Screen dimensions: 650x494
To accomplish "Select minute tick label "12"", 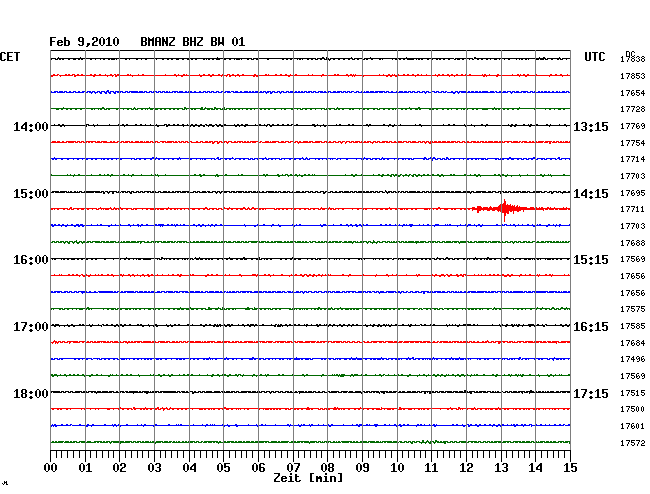I will [466, 468].
